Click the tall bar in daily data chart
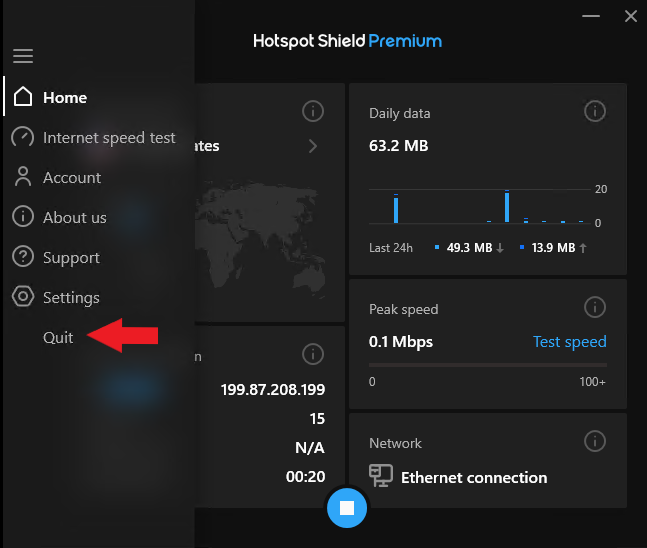The height and width of the screenshot is (548, 647). pyautogui.click(x=507, y=206)
